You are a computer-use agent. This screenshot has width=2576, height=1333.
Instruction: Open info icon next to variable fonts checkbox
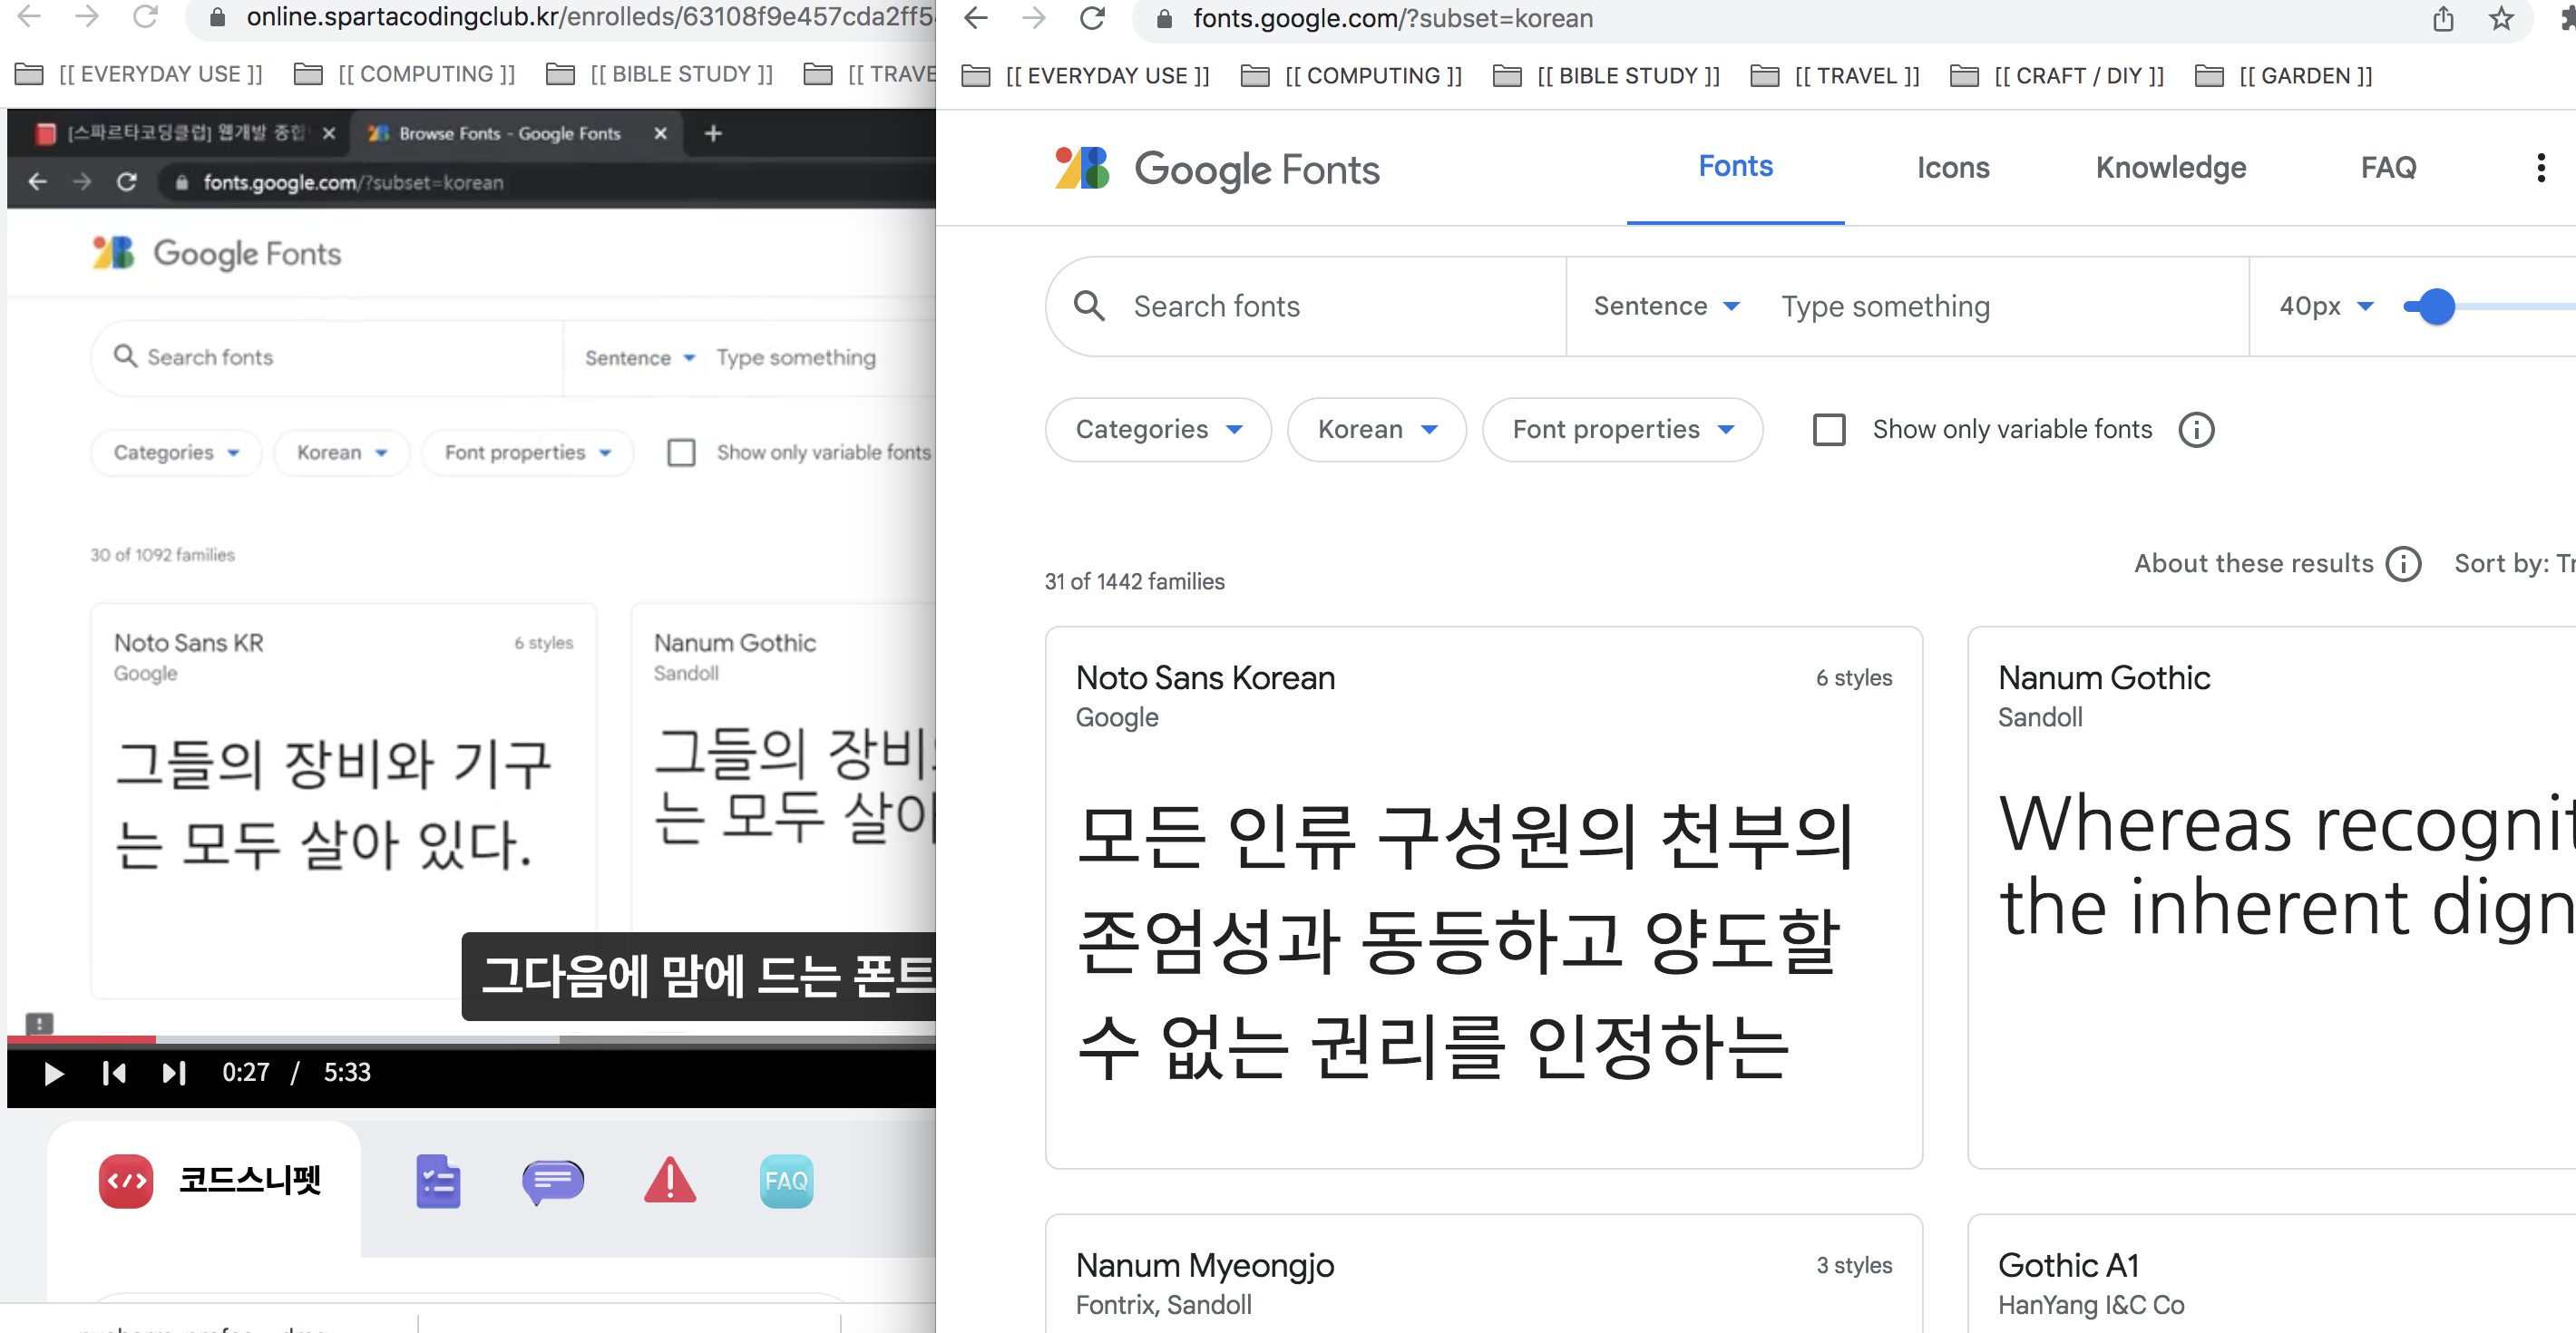tap(2196, 430)
